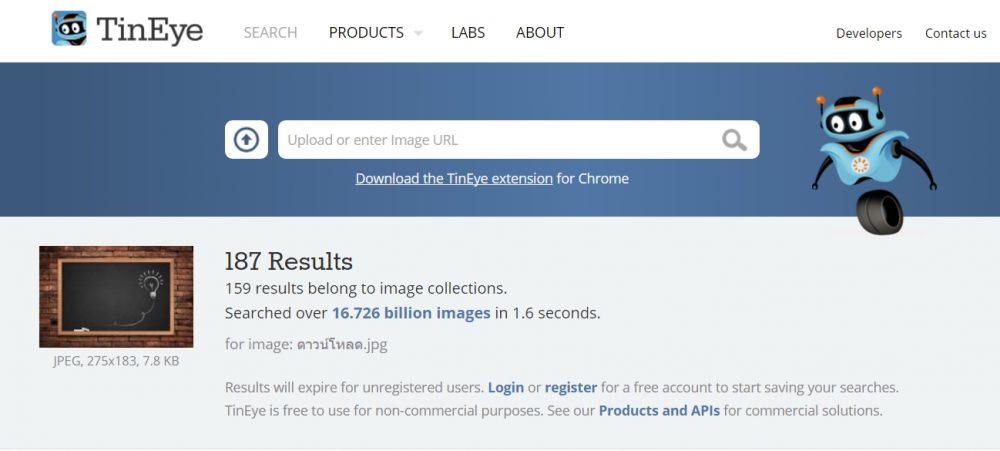Screen dimensions: 1000x451
Task: Focus the Upload or enter Image URL field
Action: [495, 140]
